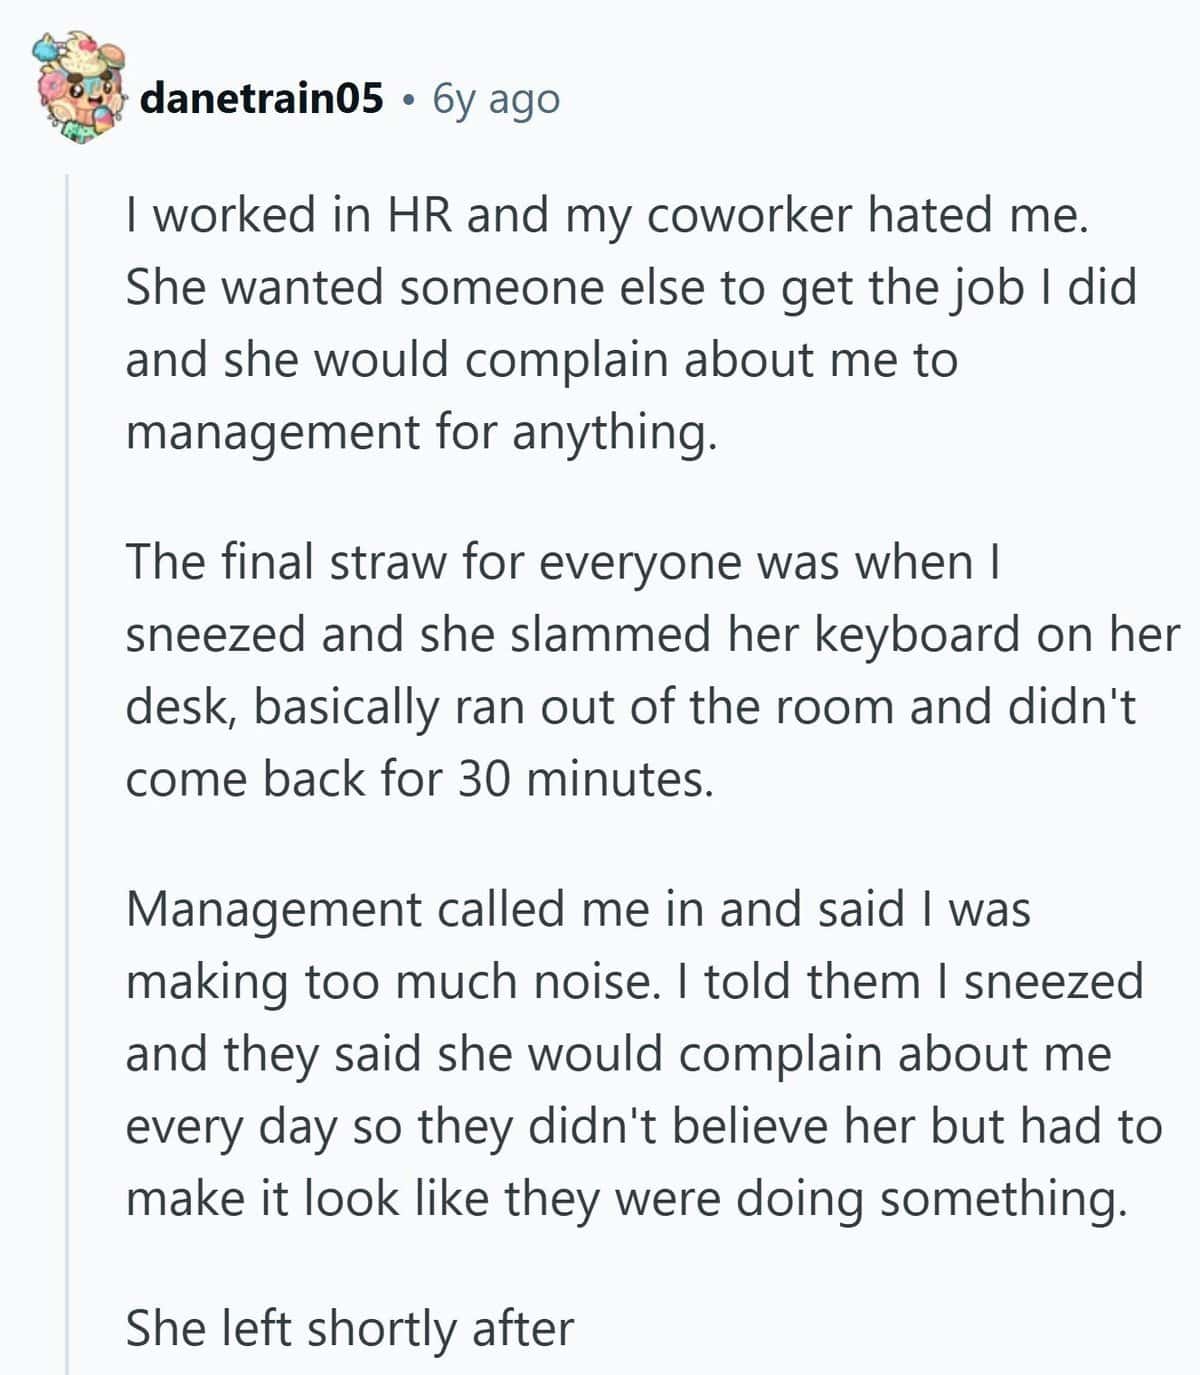1200x1375 pixels.
Task: Click the line starting "The final straw for everyone"
Action: point(564,562)
